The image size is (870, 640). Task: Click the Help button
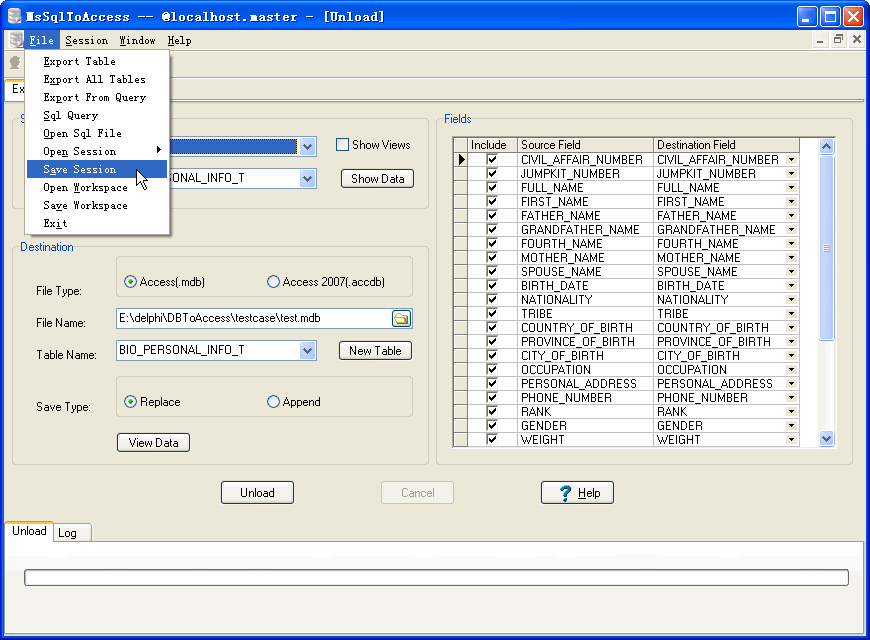[x=578, y=493]
